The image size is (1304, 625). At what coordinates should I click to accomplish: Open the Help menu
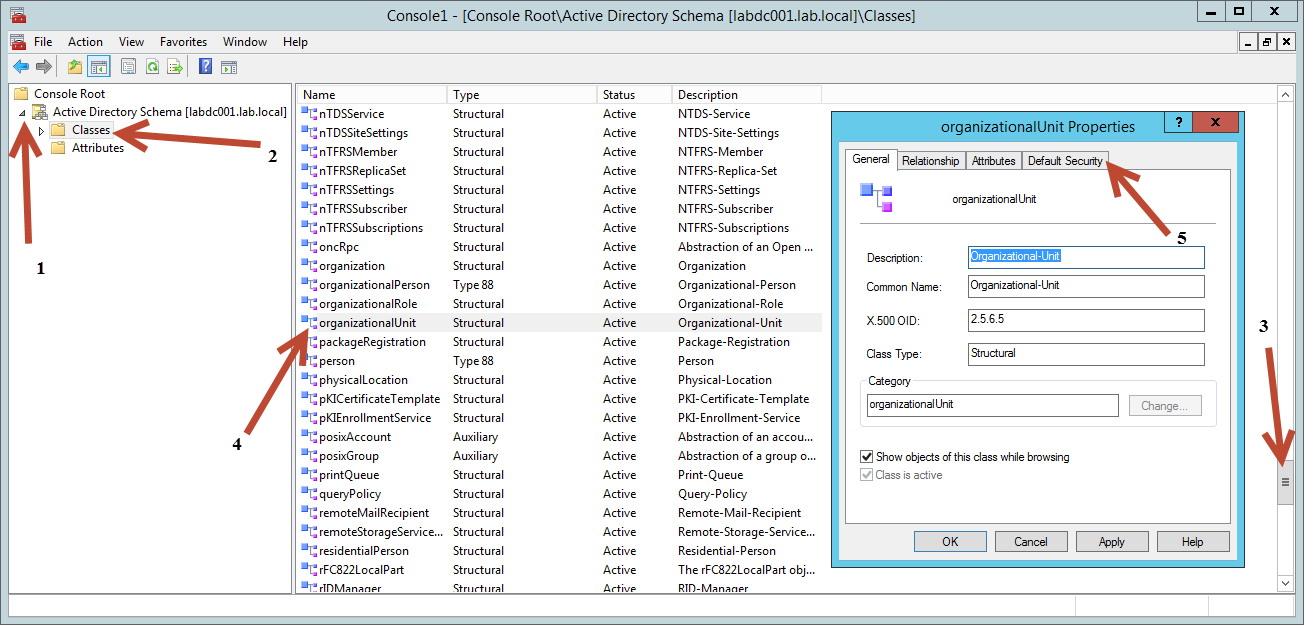coord(295,42)
